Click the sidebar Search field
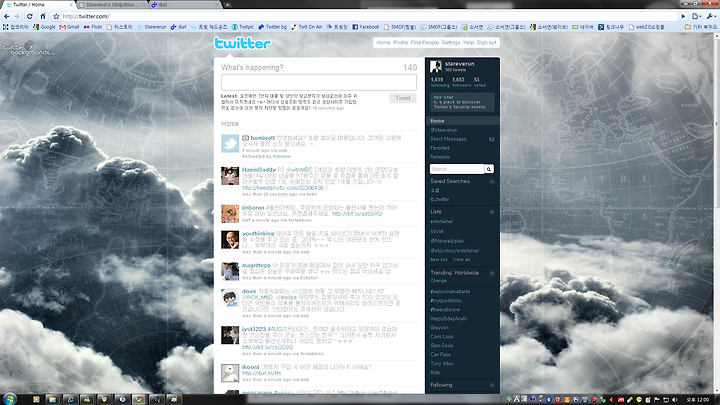Image resolution: width=720 pixels, height=405 pixels. click(x=457, y=169)
